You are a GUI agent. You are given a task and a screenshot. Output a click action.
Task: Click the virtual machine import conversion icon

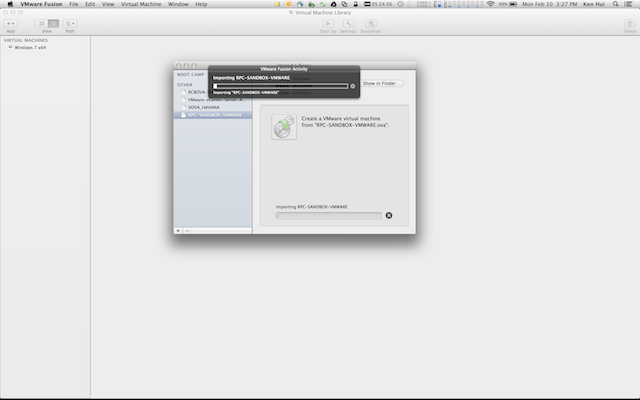click(284, 127)
